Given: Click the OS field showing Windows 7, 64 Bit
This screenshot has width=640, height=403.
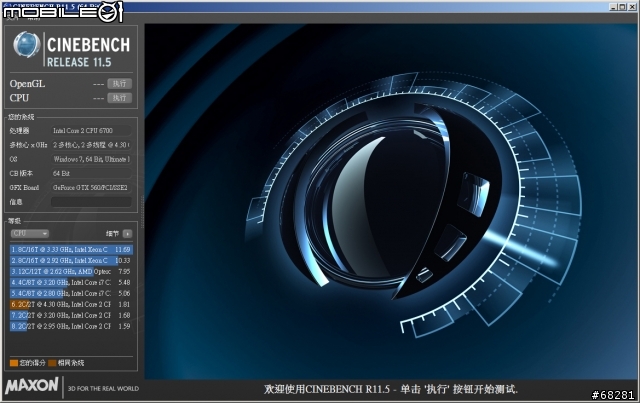Looking at the screenshot, I should (91, 159).
